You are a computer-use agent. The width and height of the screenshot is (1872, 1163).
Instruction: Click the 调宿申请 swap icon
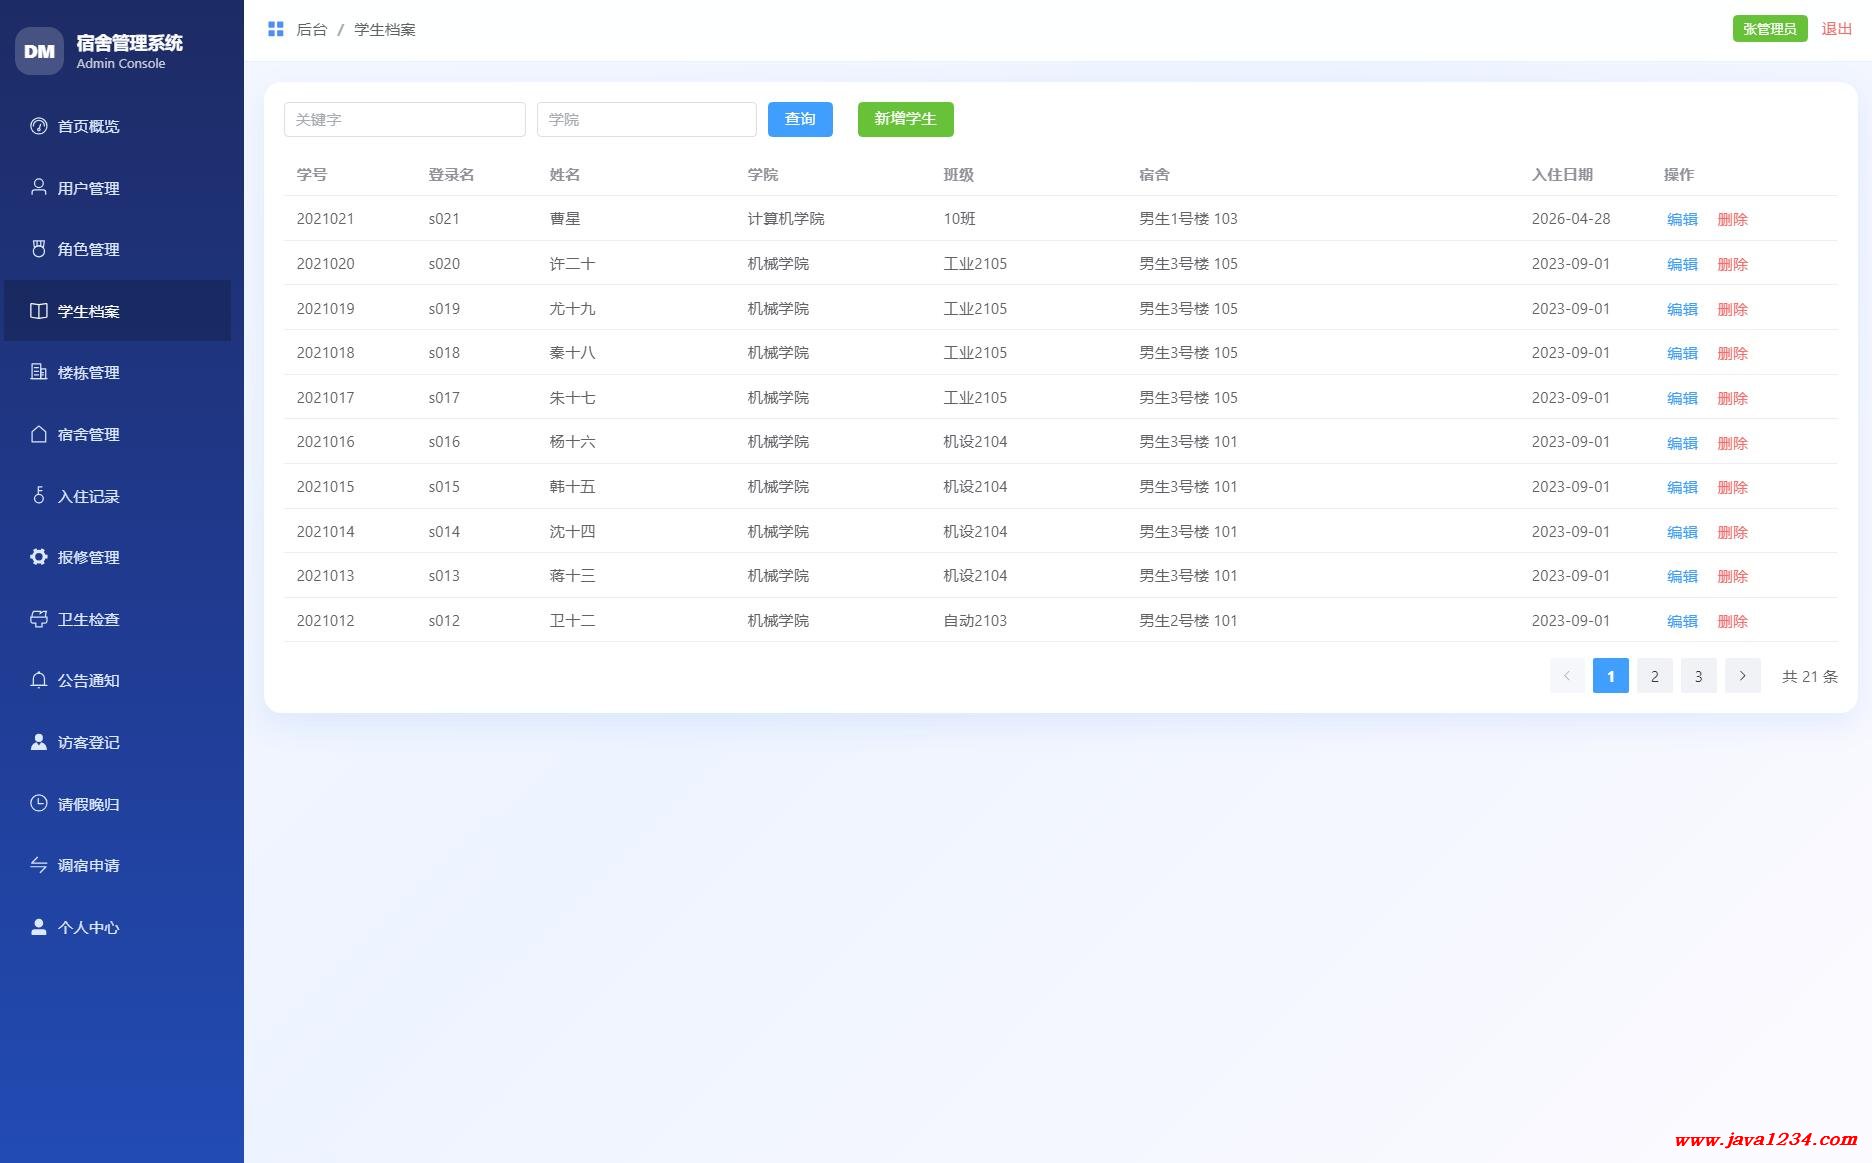tap(39, 865)
